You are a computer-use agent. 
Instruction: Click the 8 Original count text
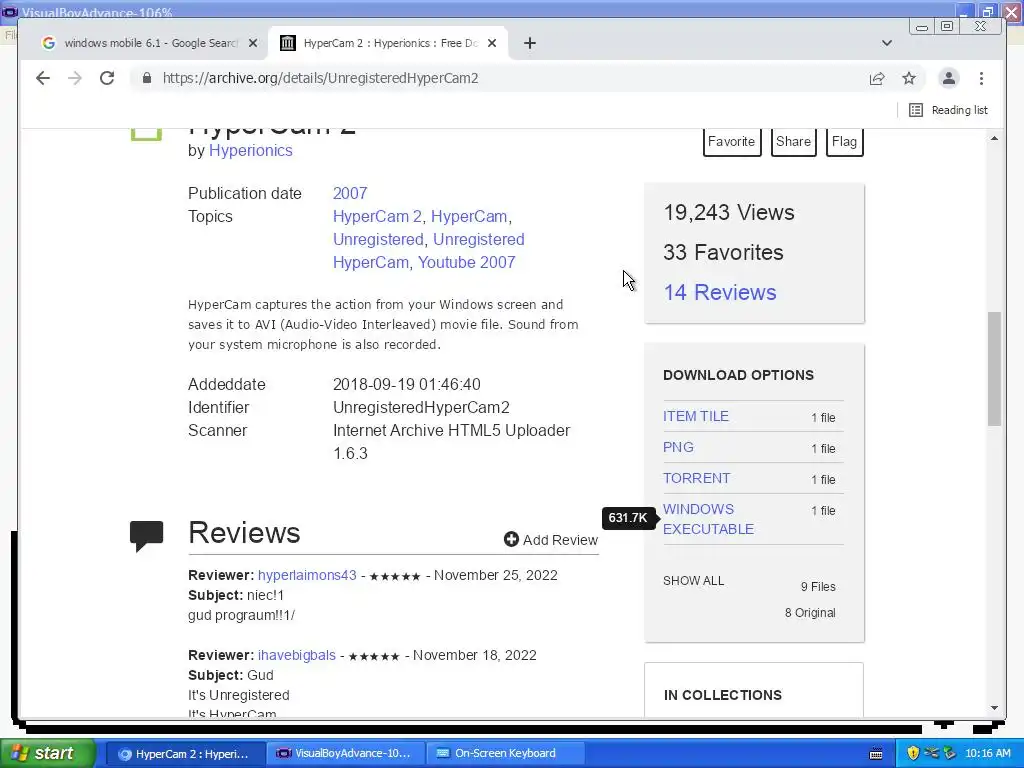(x=810, y=613)
